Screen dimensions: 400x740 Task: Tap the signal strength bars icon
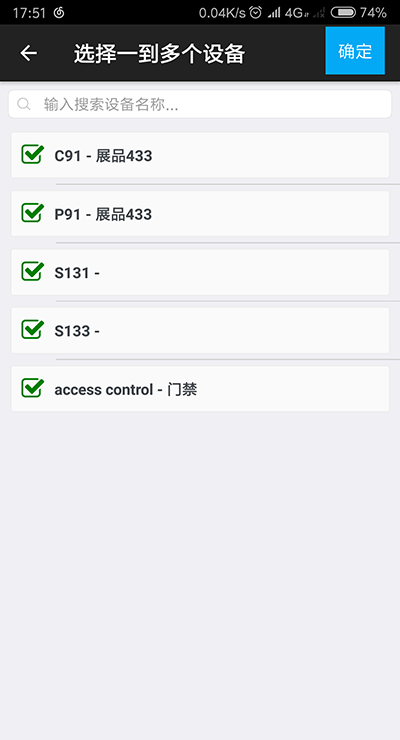tap(274, 13)
